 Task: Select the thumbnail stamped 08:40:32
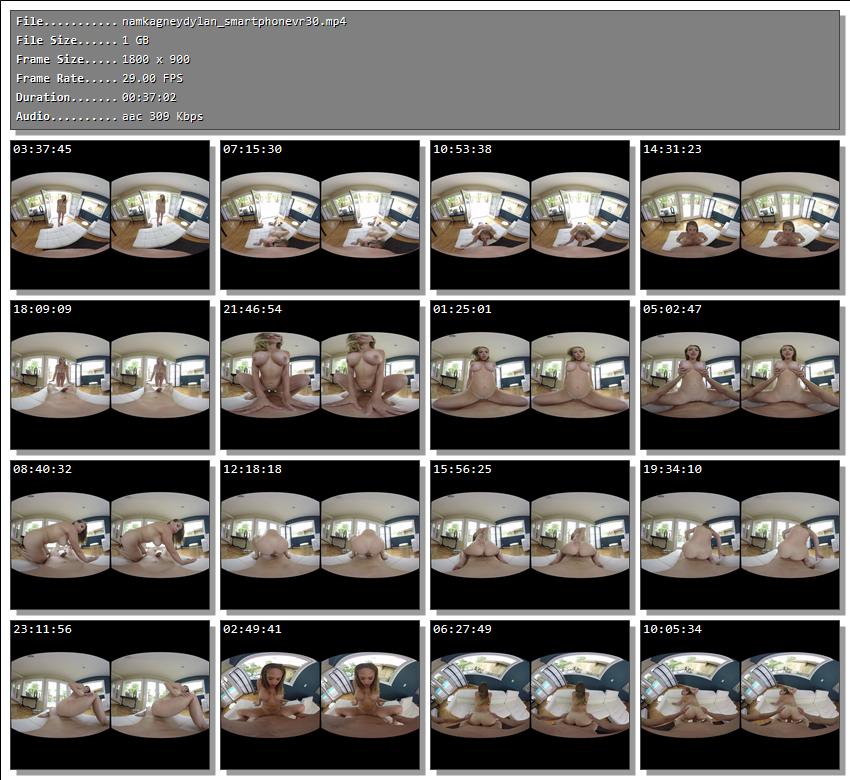tap(110, 535)
